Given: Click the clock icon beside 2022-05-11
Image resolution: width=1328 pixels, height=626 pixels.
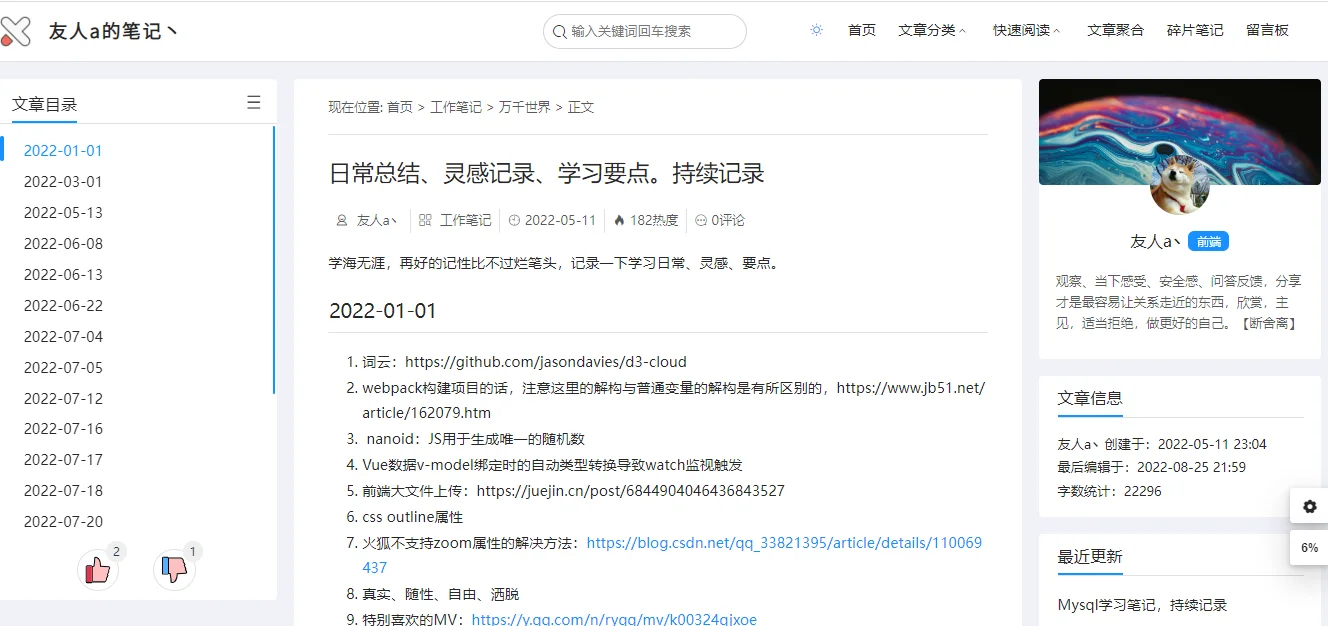Looking at the screenshot, I should [514, 220].
